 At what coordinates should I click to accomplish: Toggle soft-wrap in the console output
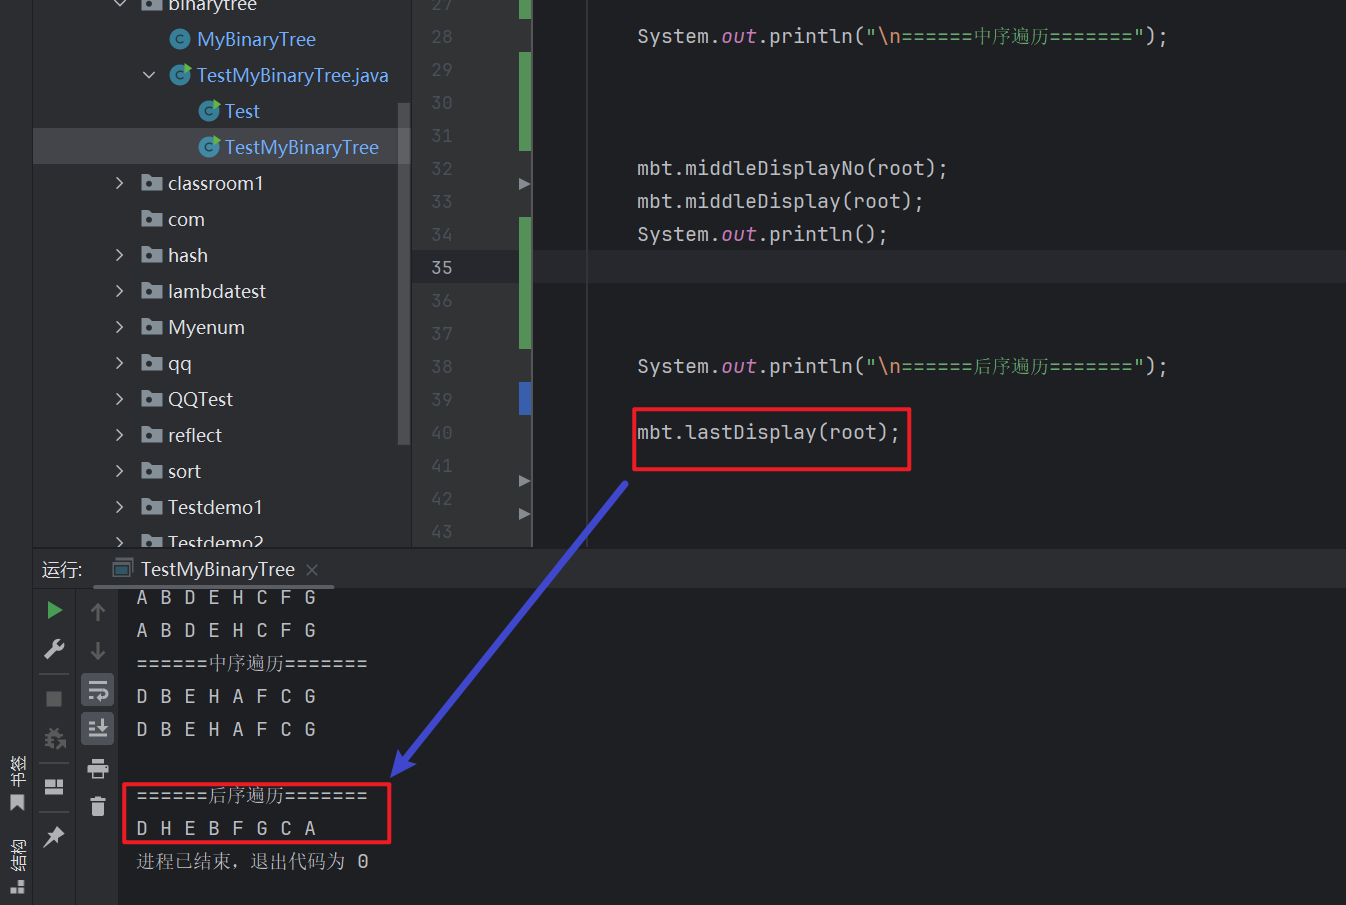coord(98,690)
